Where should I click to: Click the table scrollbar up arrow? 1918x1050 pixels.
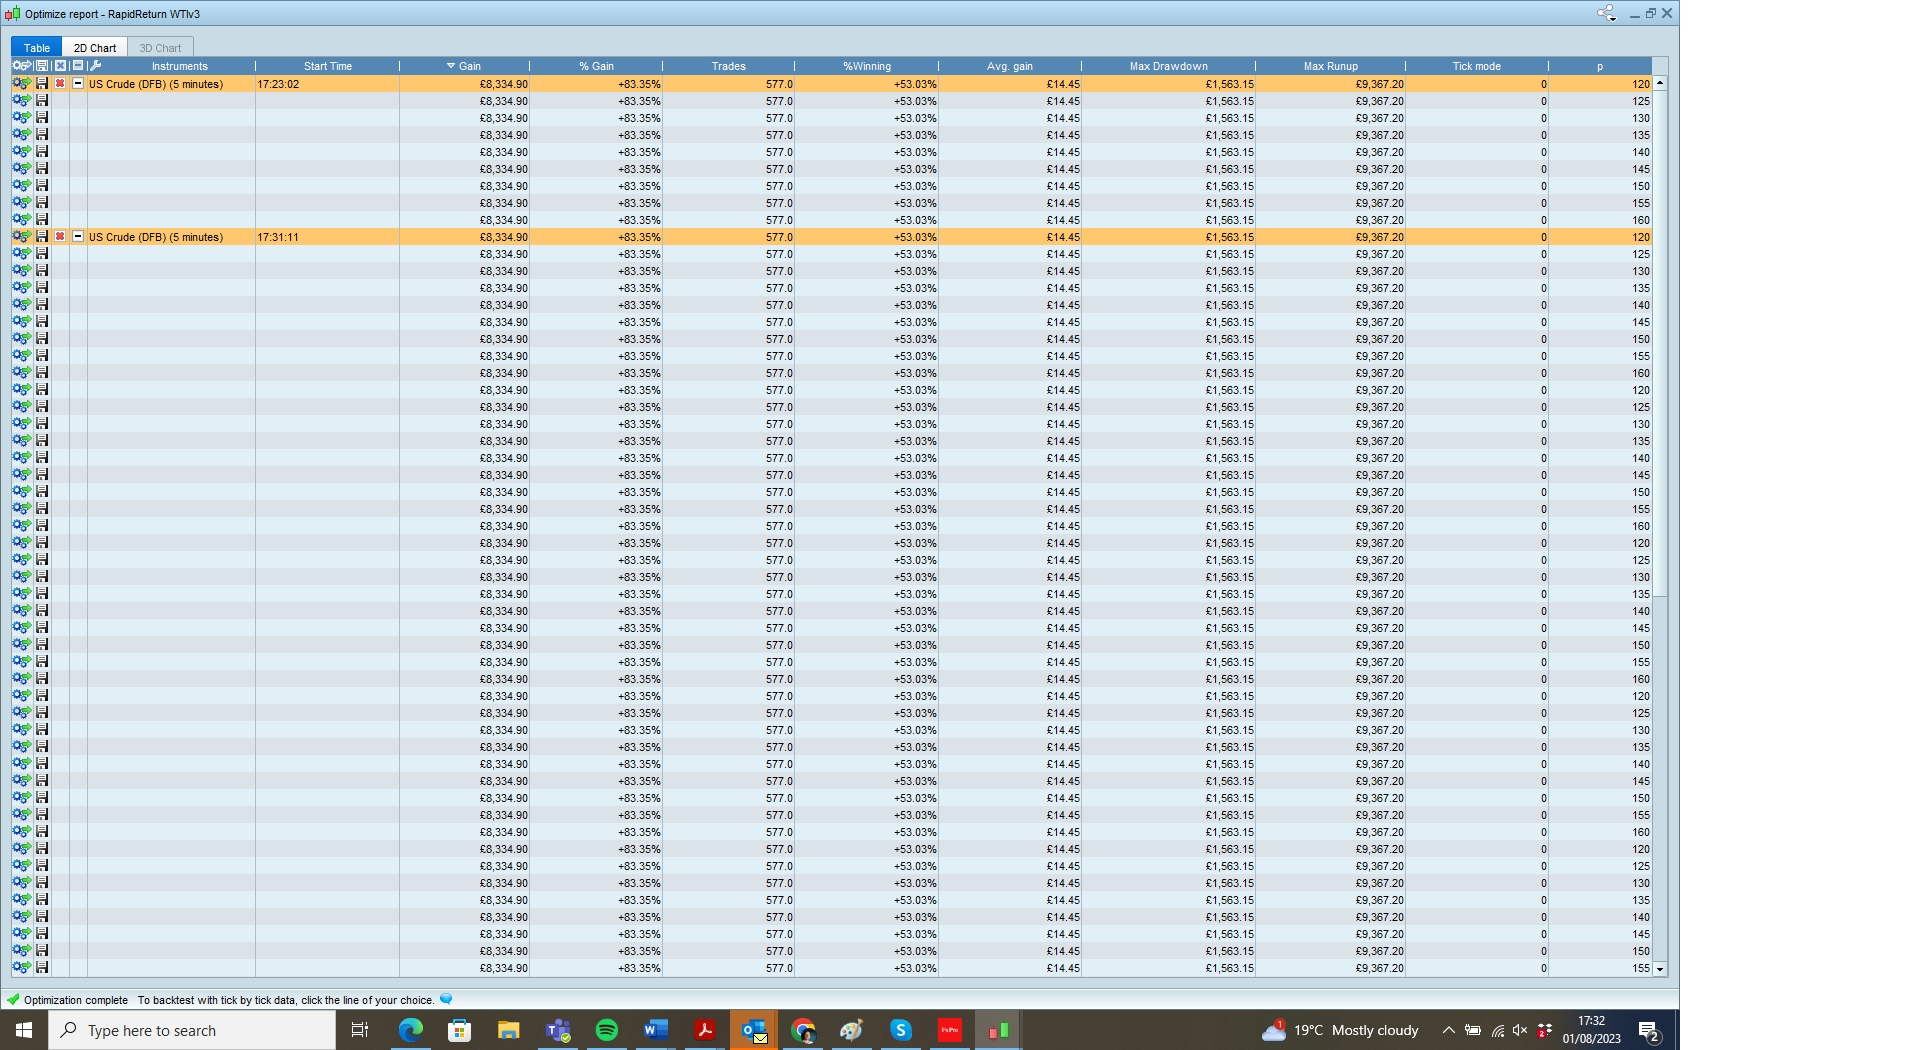1660,83
